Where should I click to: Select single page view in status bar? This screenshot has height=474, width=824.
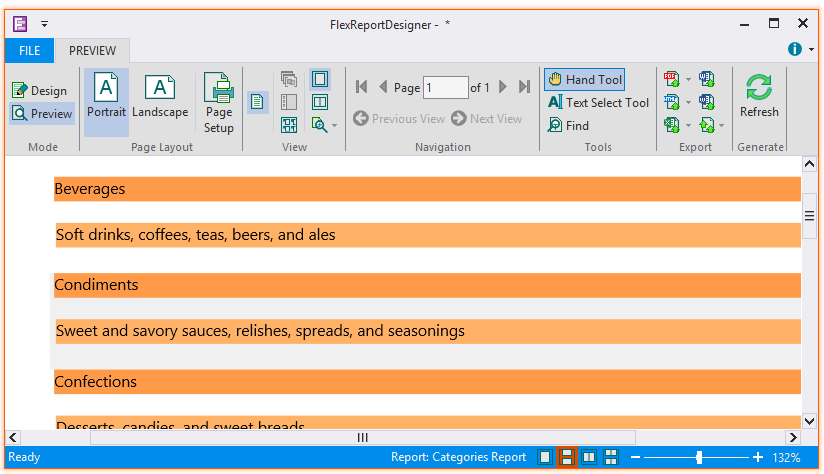click(x=544, y=457)
